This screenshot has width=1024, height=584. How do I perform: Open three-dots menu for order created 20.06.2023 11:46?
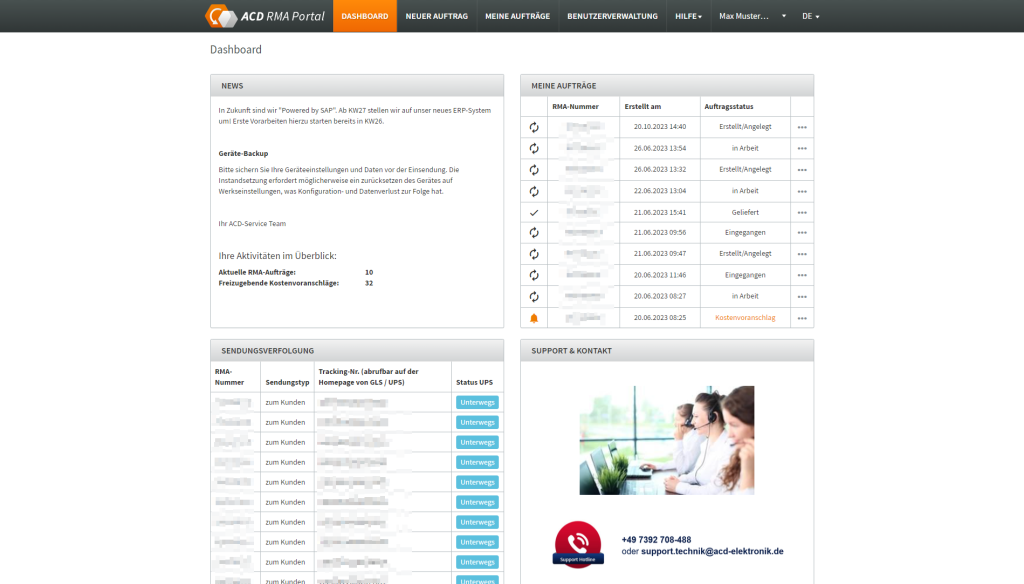(802, 275)
